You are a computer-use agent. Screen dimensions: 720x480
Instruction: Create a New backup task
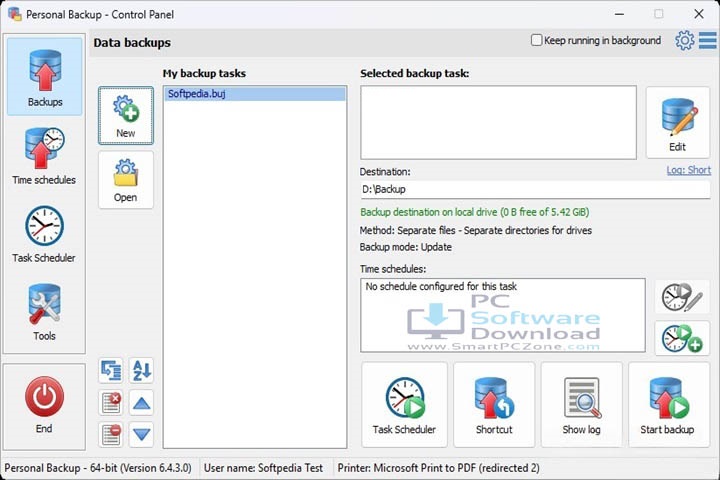click(x=125, y=116)
